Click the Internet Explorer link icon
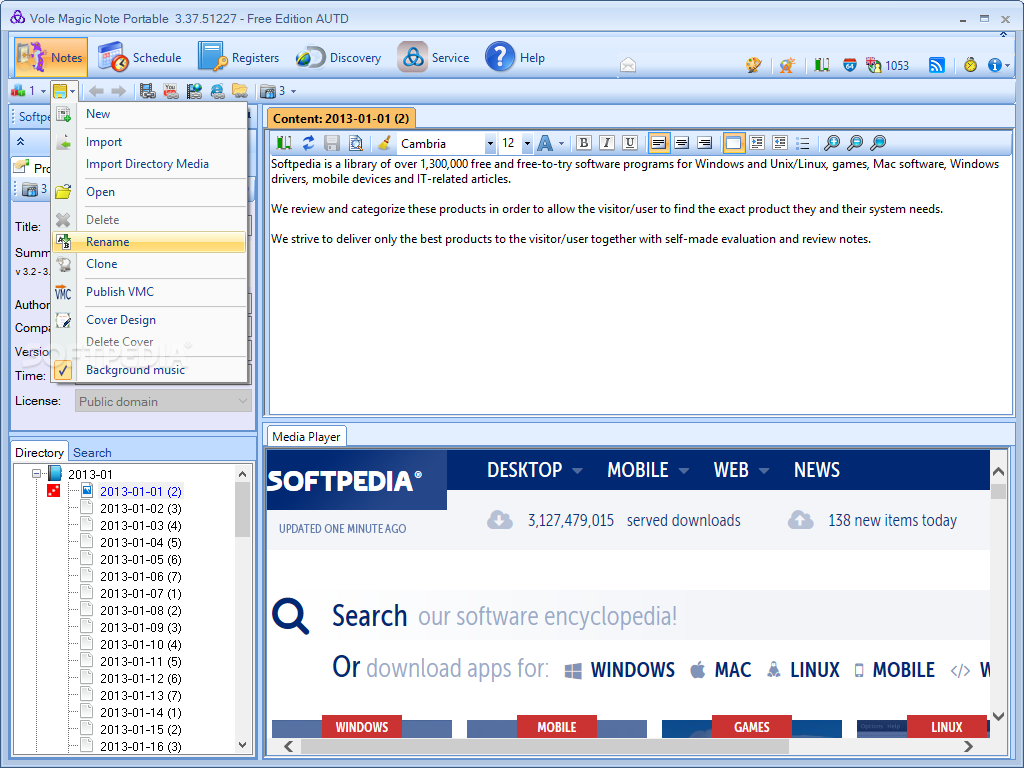Screen dimensions: 1024x768 tap(217, 91)
